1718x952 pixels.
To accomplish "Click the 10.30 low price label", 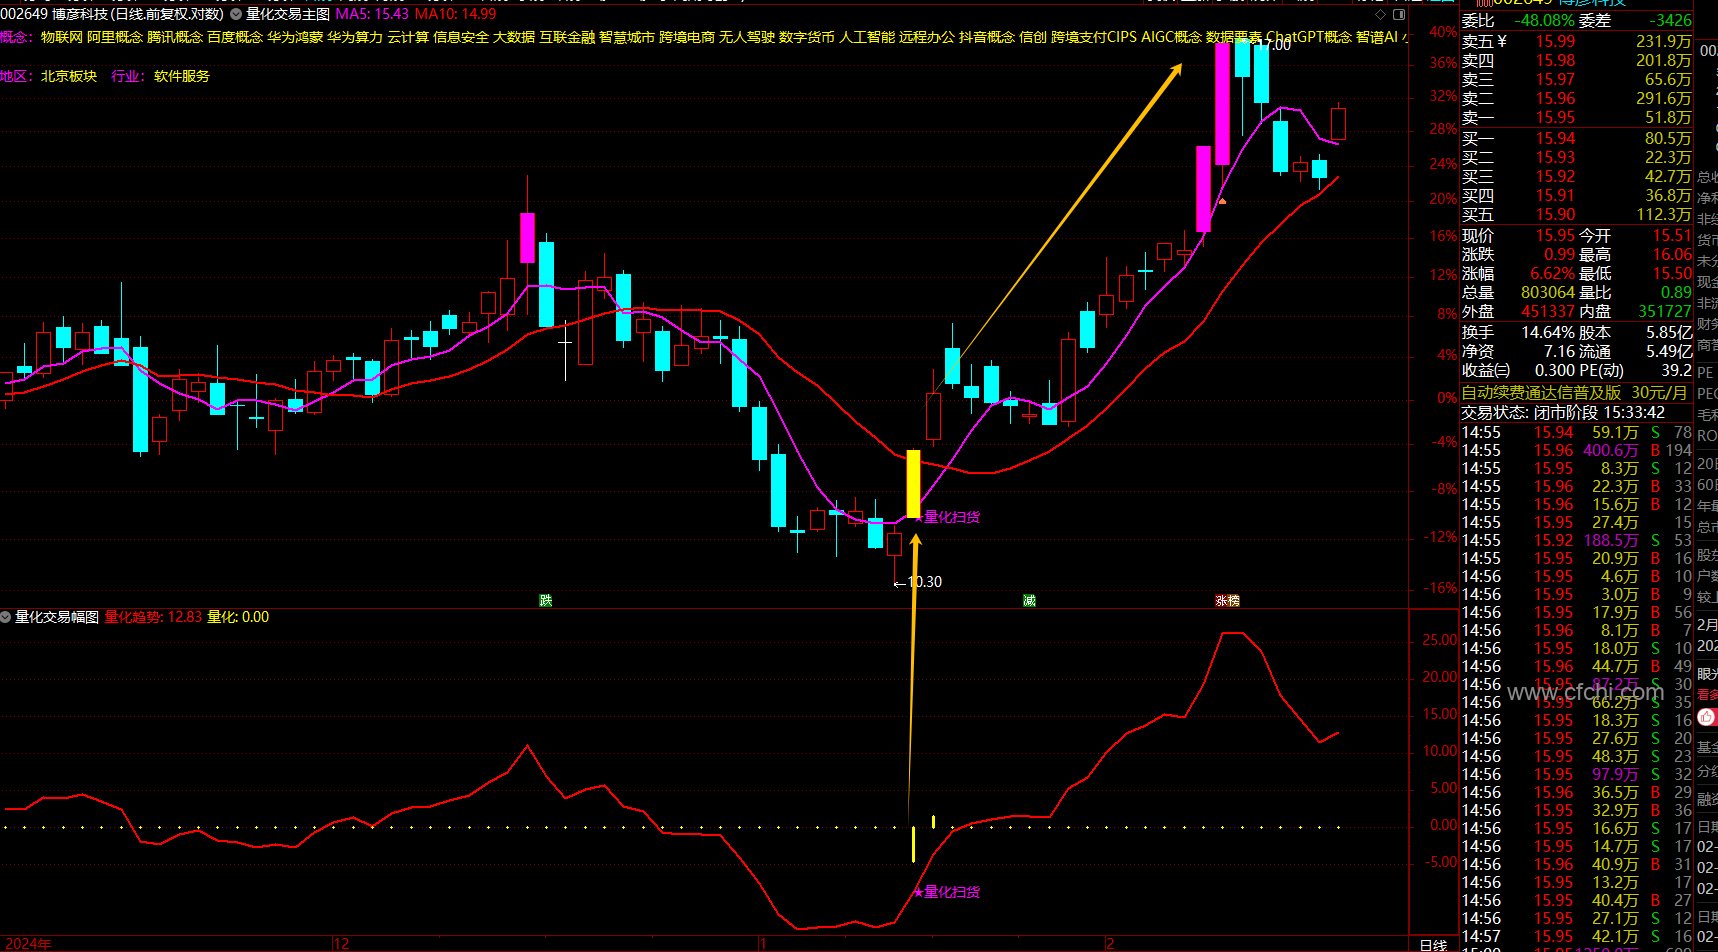I will (926, 582).
